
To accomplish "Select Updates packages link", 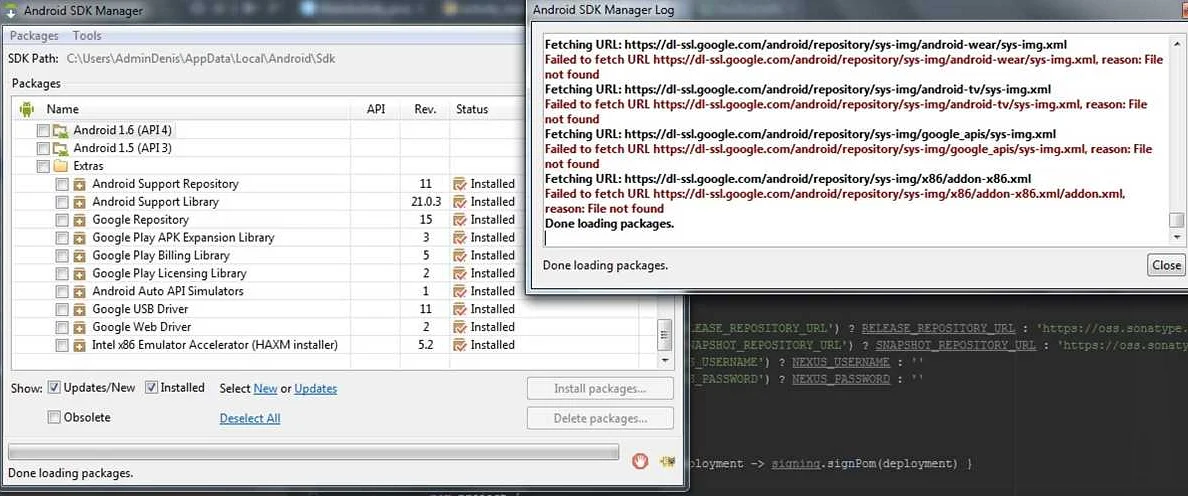I will [316, 388].
